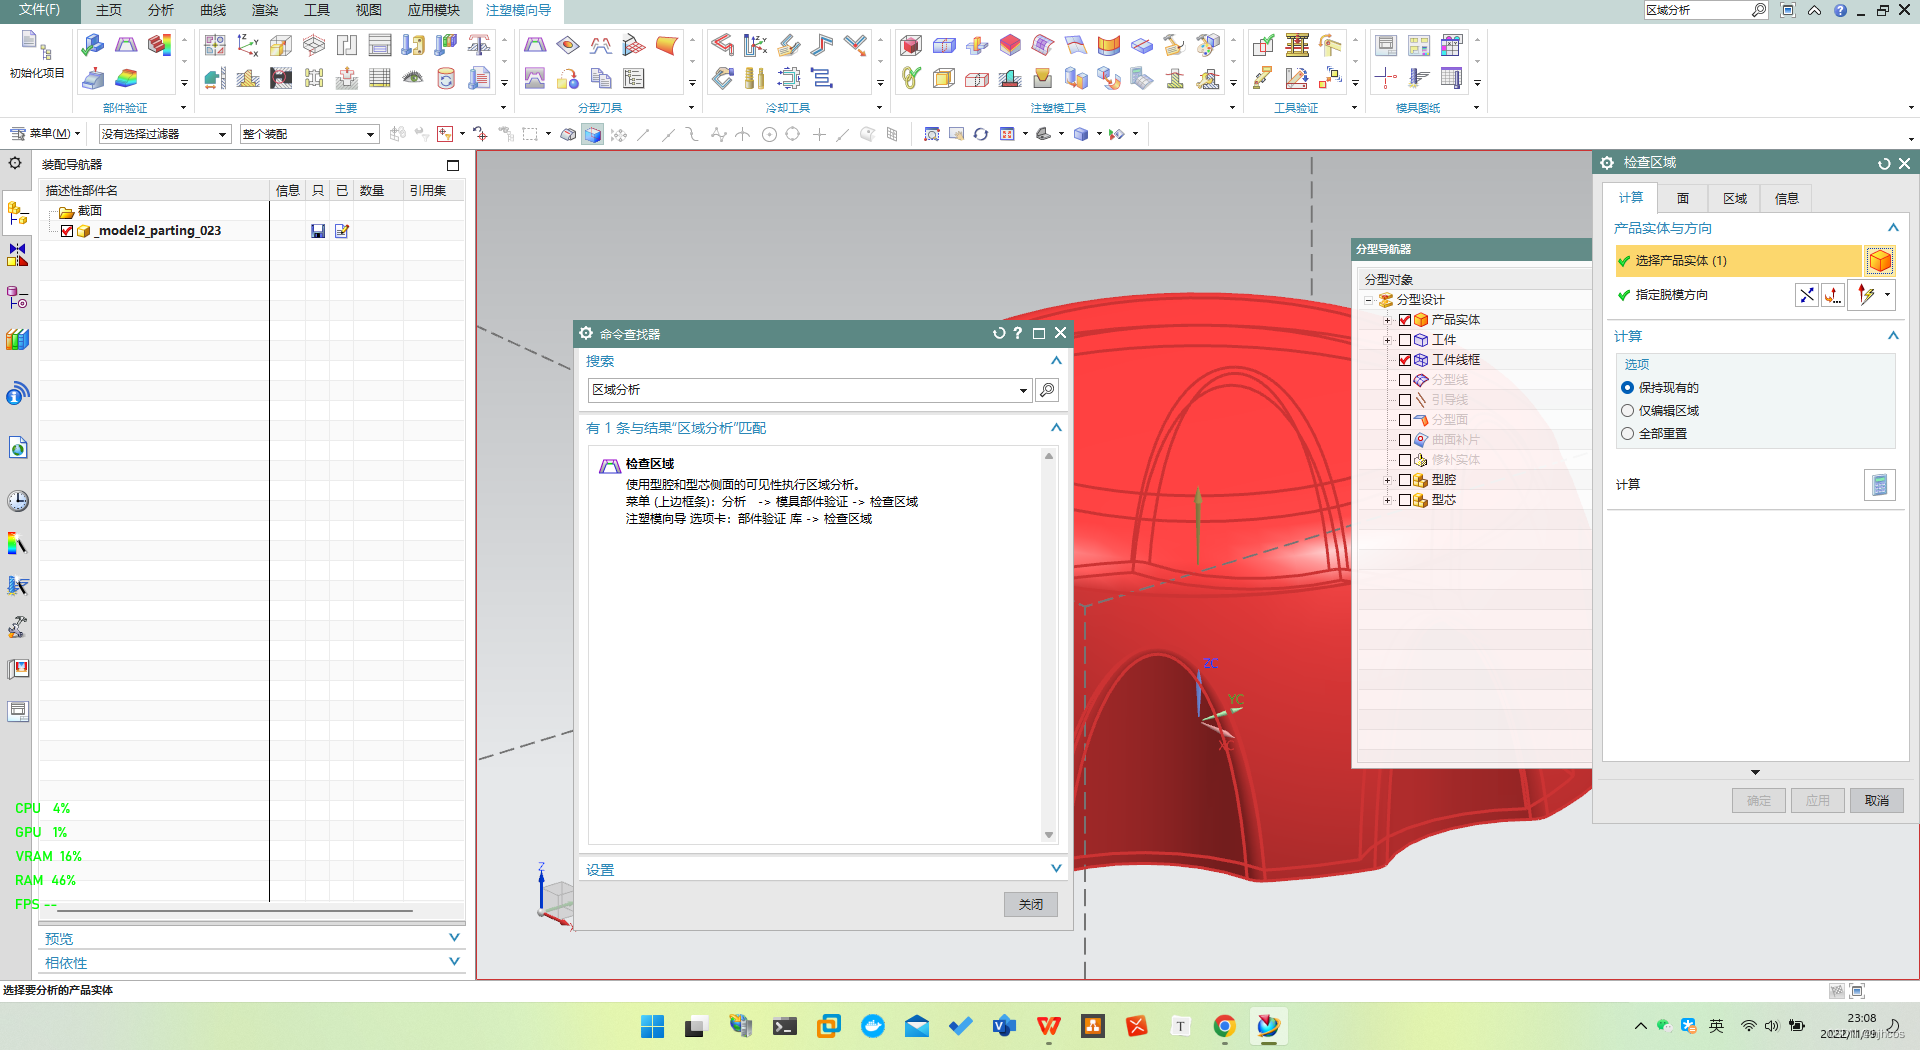
Task: Collapse the 搜索 section in 命令查找器
Action: click(x=1056, y=361)
